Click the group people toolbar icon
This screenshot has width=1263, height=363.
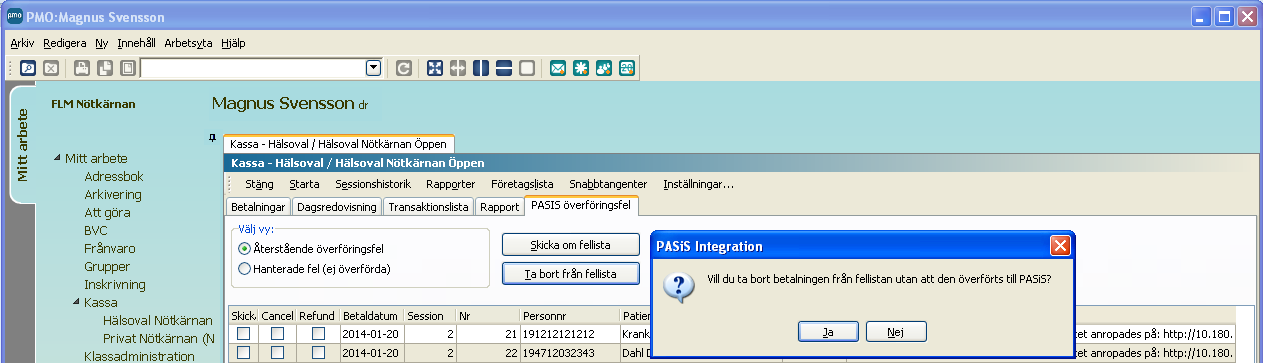[604, 68]
